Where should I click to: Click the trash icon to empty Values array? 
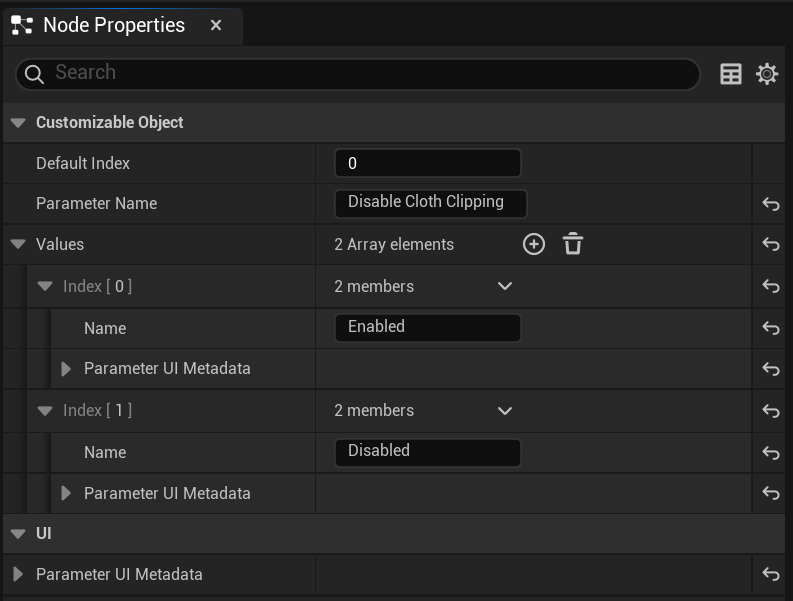573,244
